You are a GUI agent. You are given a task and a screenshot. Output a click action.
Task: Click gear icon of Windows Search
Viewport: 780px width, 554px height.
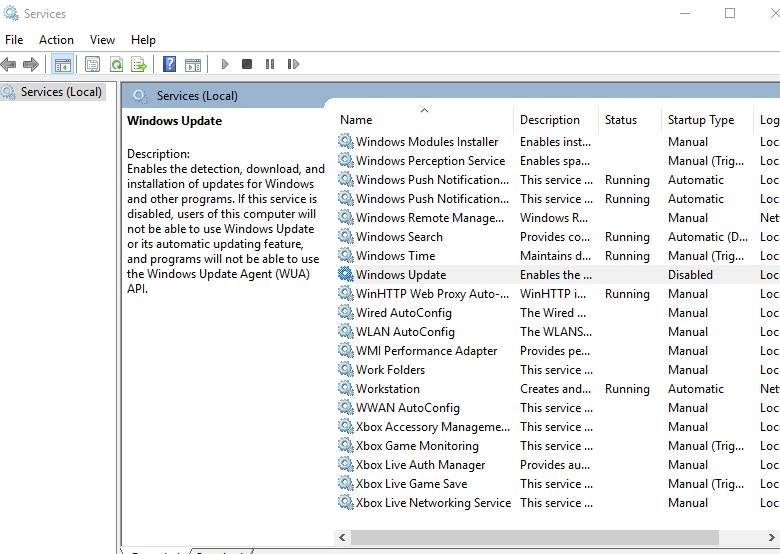click(345, 237)
